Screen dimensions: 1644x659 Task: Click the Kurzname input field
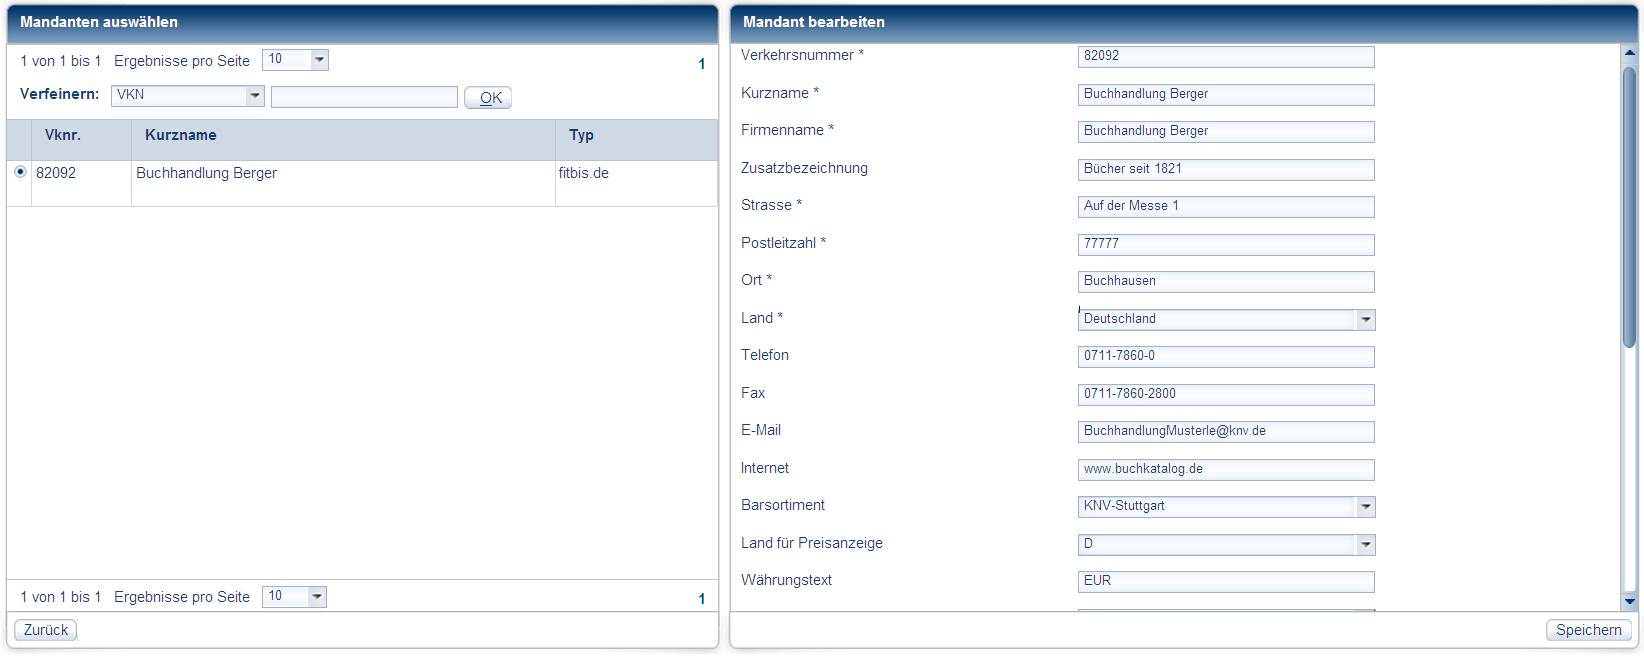pyautogui.click(x=1226, y=94)
